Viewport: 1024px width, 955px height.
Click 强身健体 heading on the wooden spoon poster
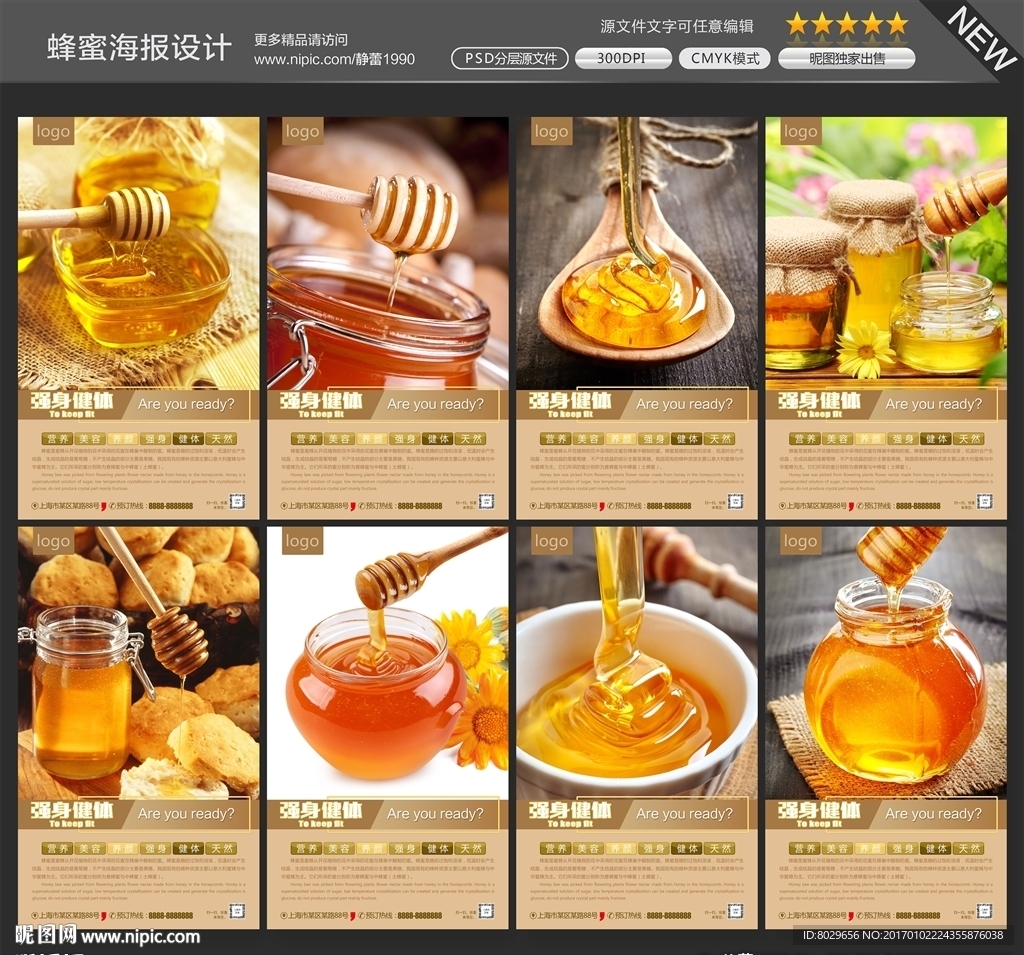(x=569, y=400)
